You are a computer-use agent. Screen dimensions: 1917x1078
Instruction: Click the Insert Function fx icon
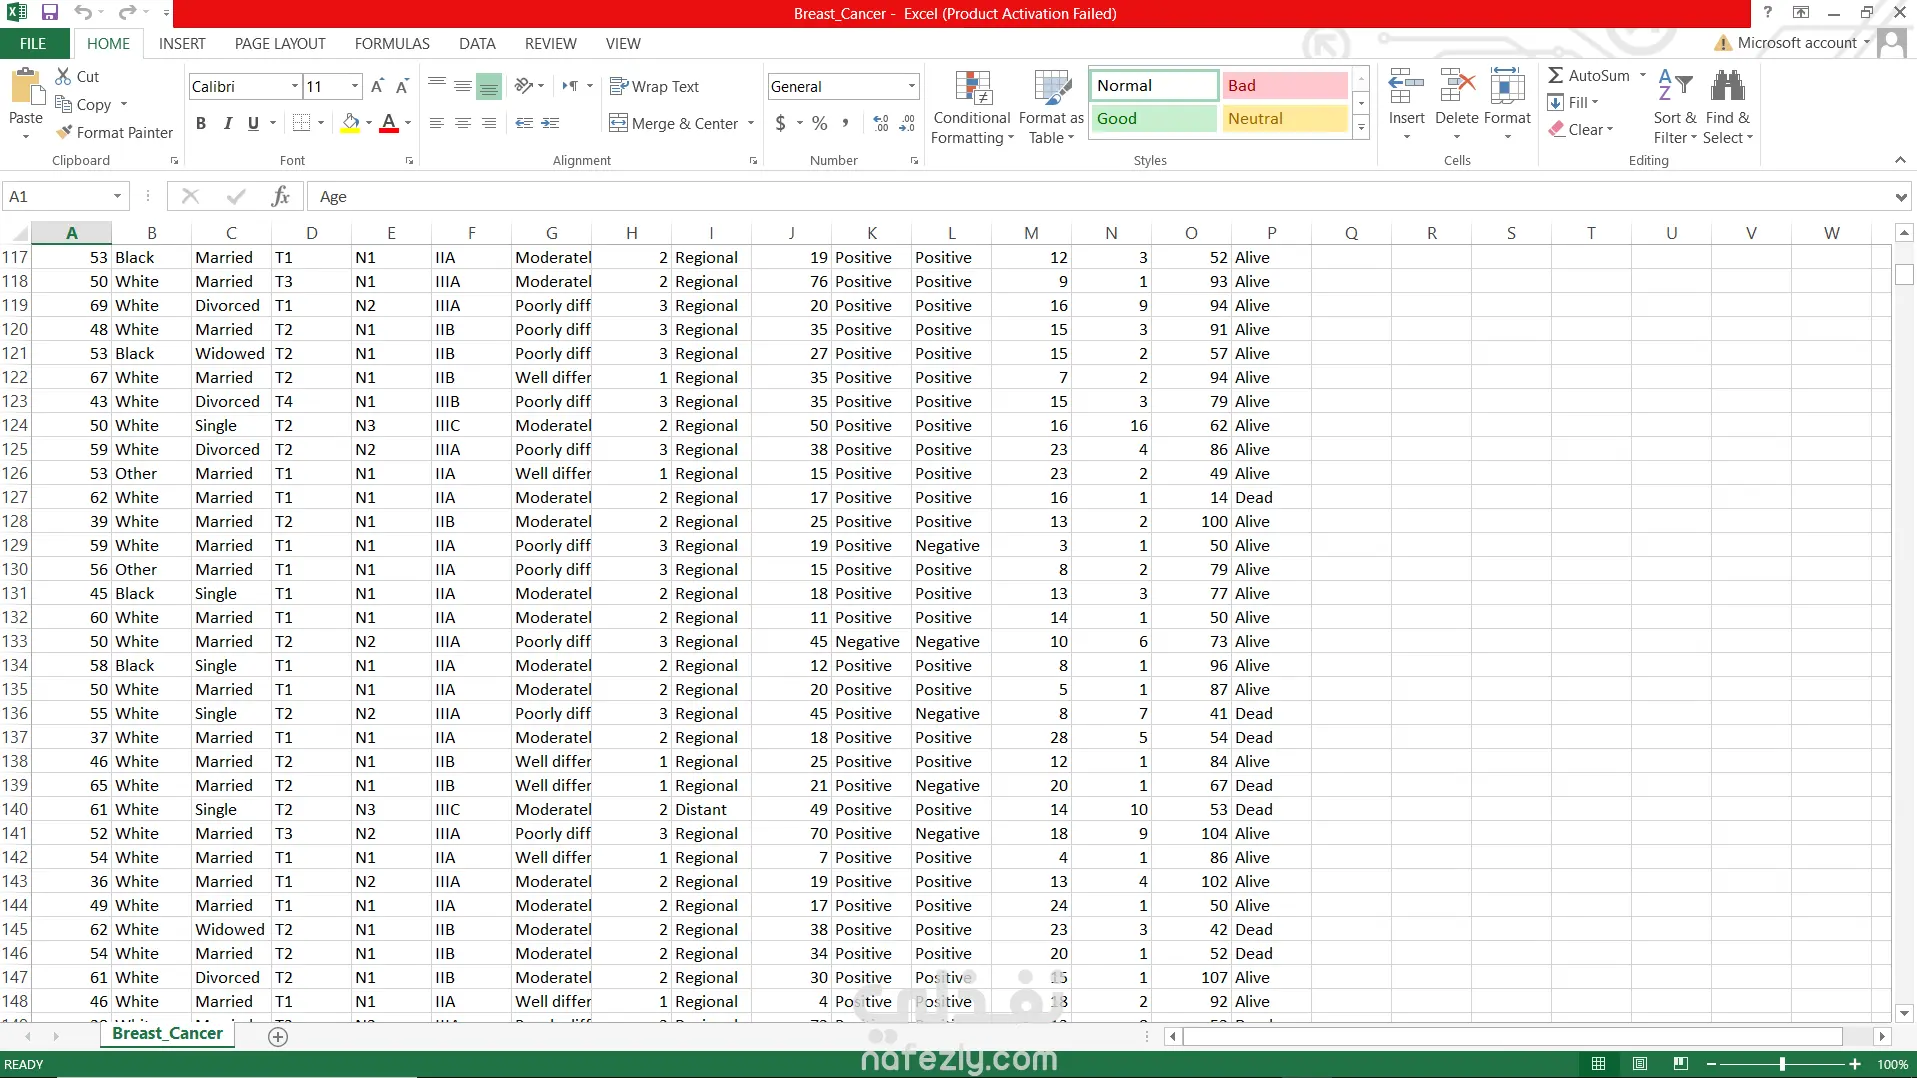[x=281, y=196]
